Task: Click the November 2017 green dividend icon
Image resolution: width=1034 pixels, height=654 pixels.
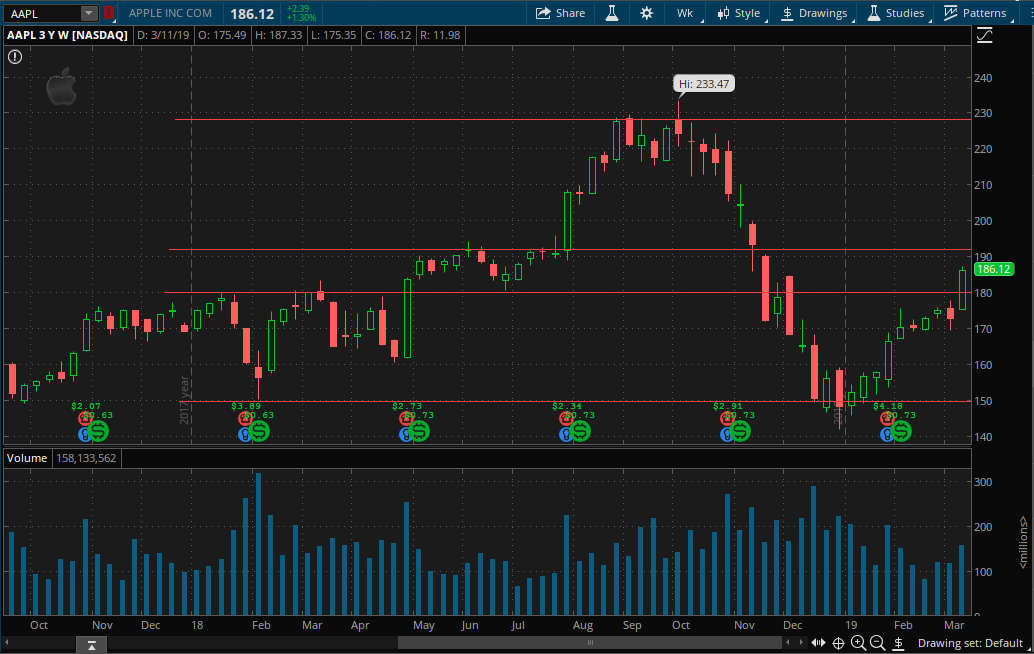Action: (x=98, y=431)
